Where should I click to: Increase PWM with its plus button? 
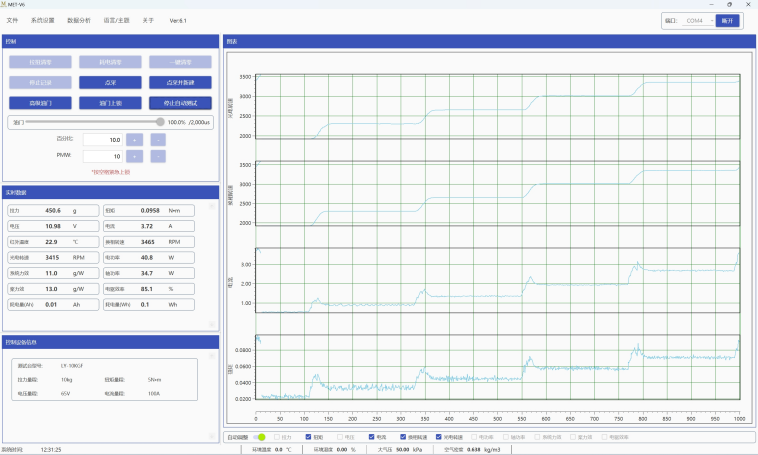click(x=134, y=156)
